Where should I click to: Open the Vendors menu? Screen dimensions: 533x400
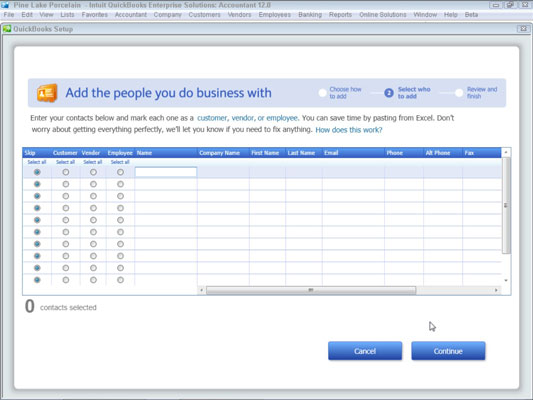(x=239, y=15)
